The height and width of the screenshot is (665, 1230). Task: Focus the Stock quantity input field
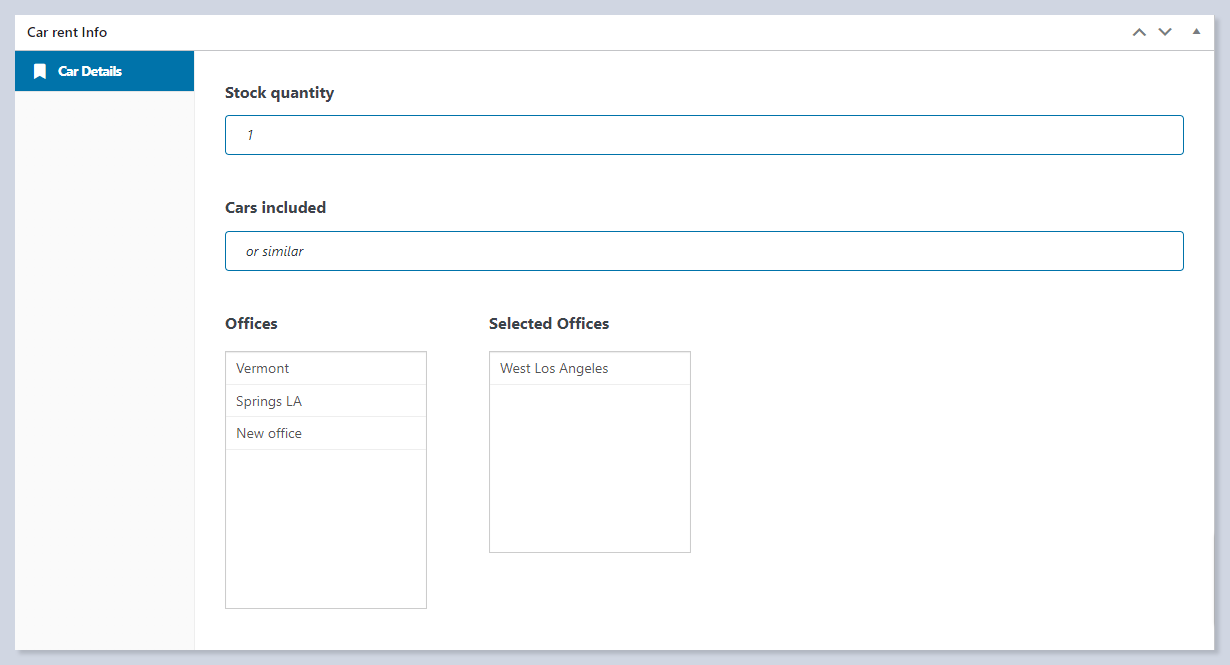point(704,135)
